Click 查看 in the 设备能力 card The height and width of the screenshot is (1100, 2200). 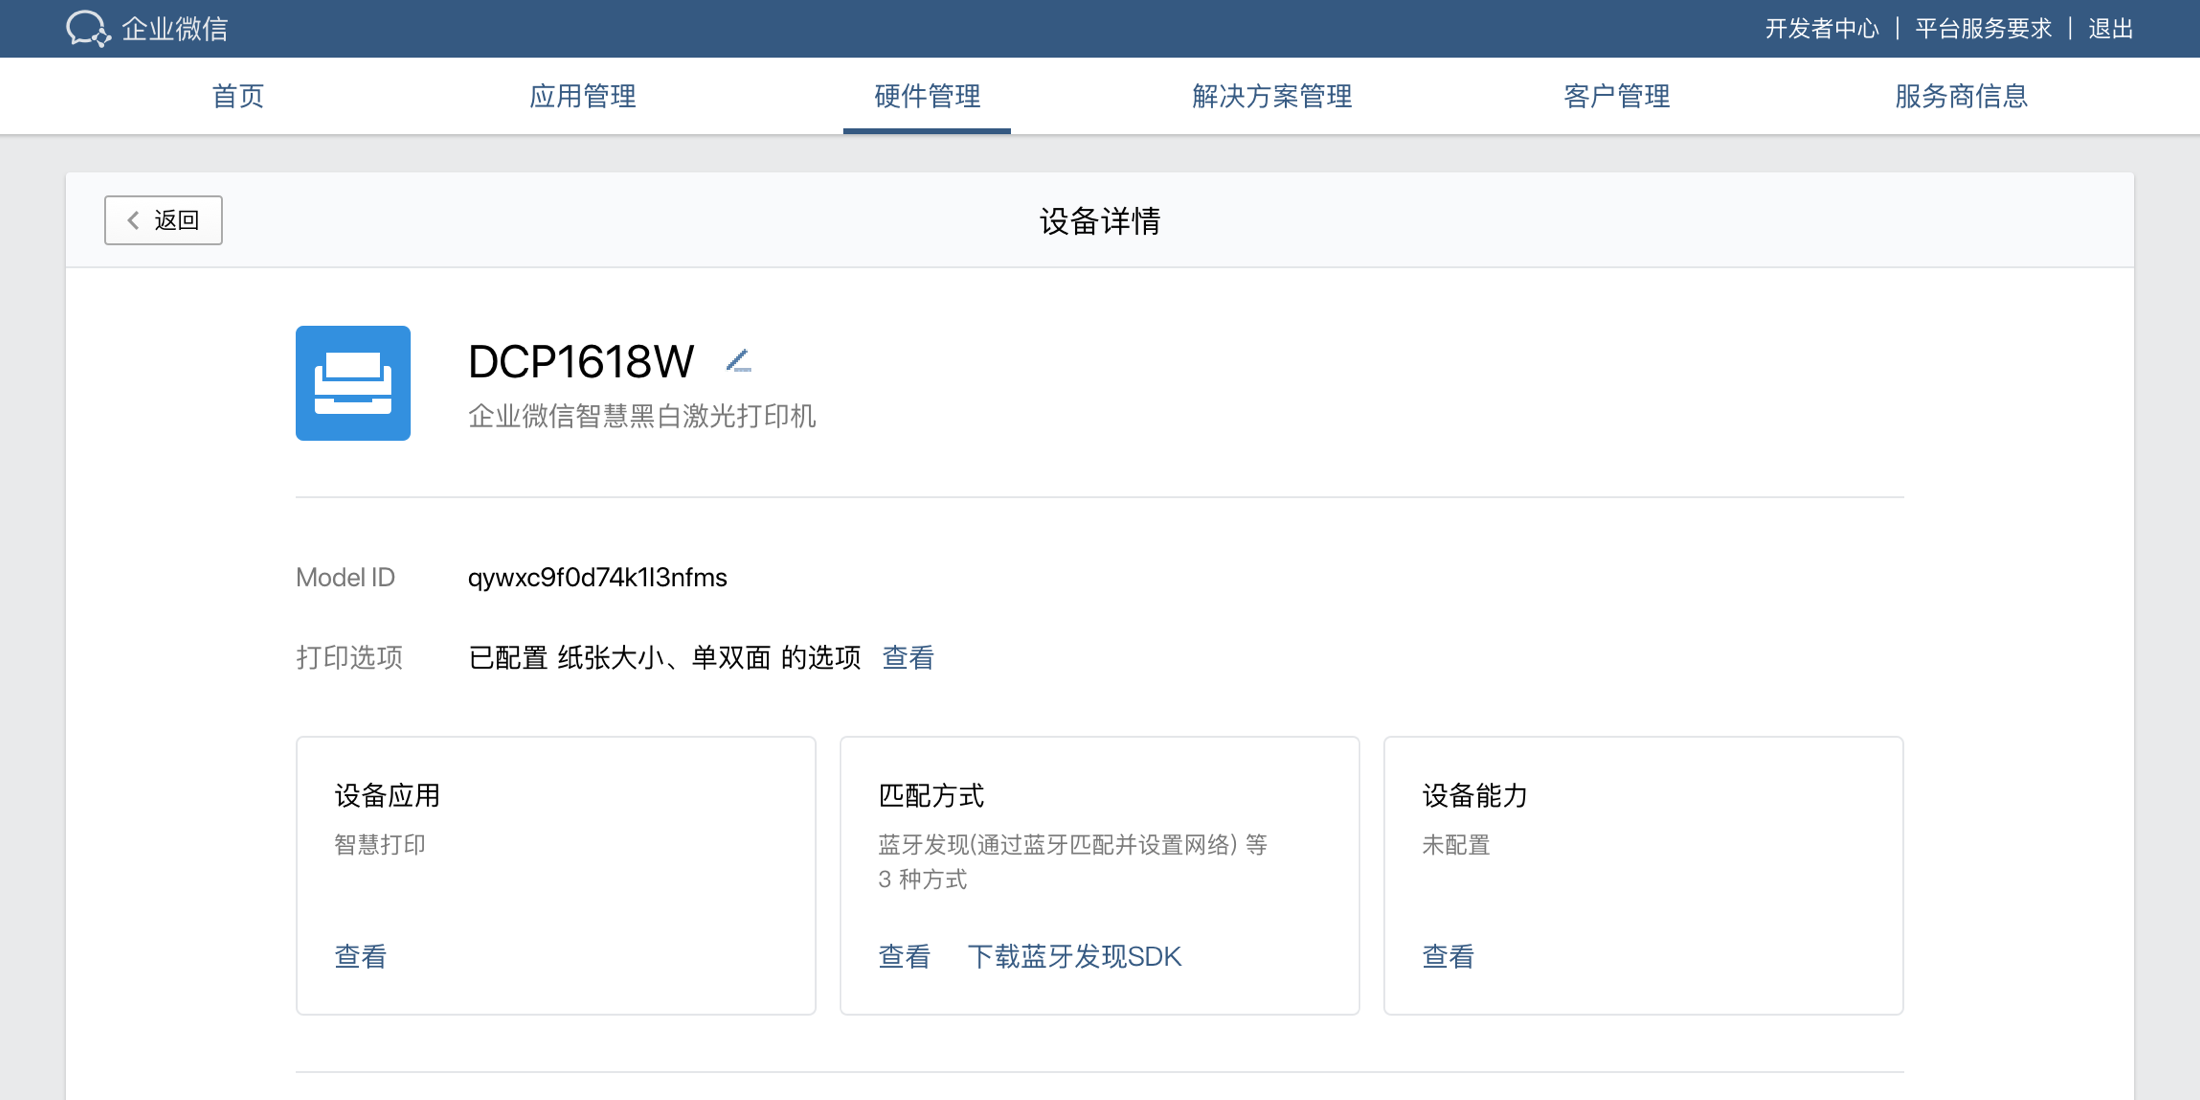[1448, 957]
